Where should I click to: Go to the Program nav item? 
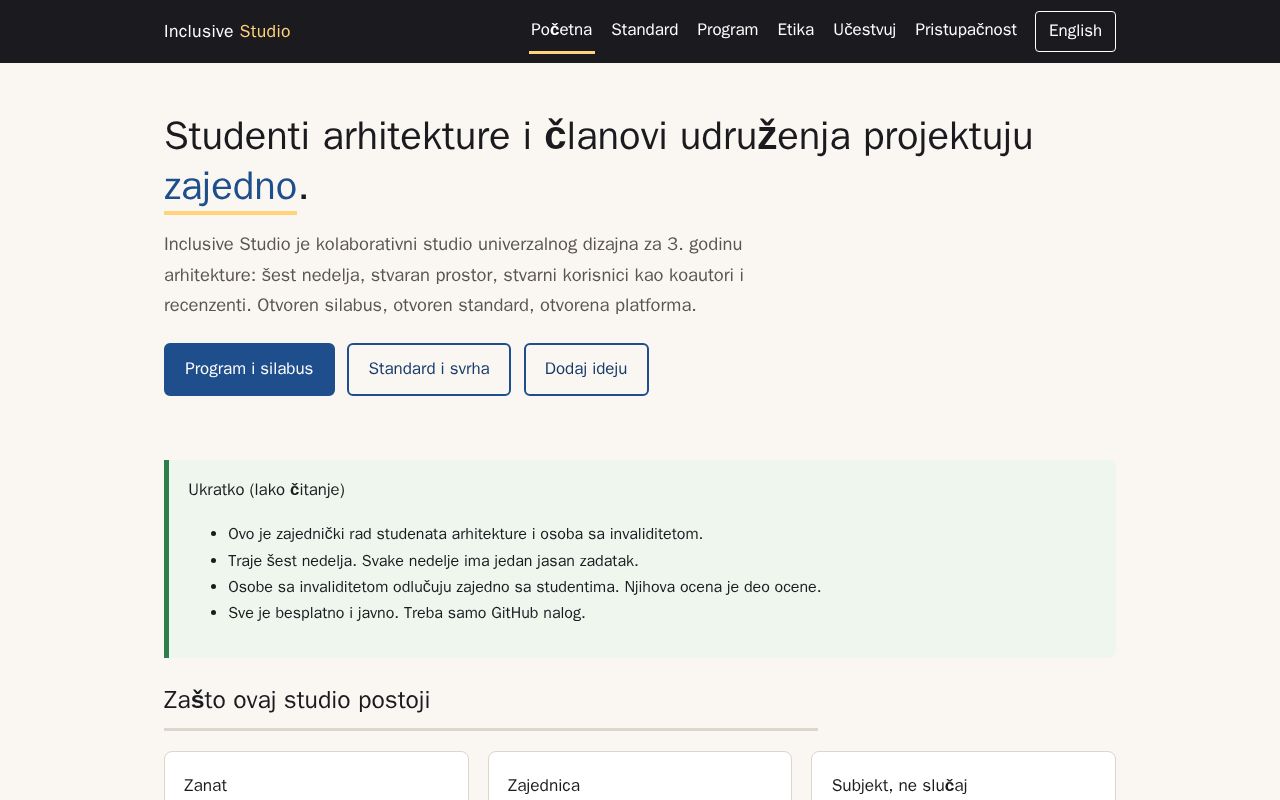(x=728, y=30)
